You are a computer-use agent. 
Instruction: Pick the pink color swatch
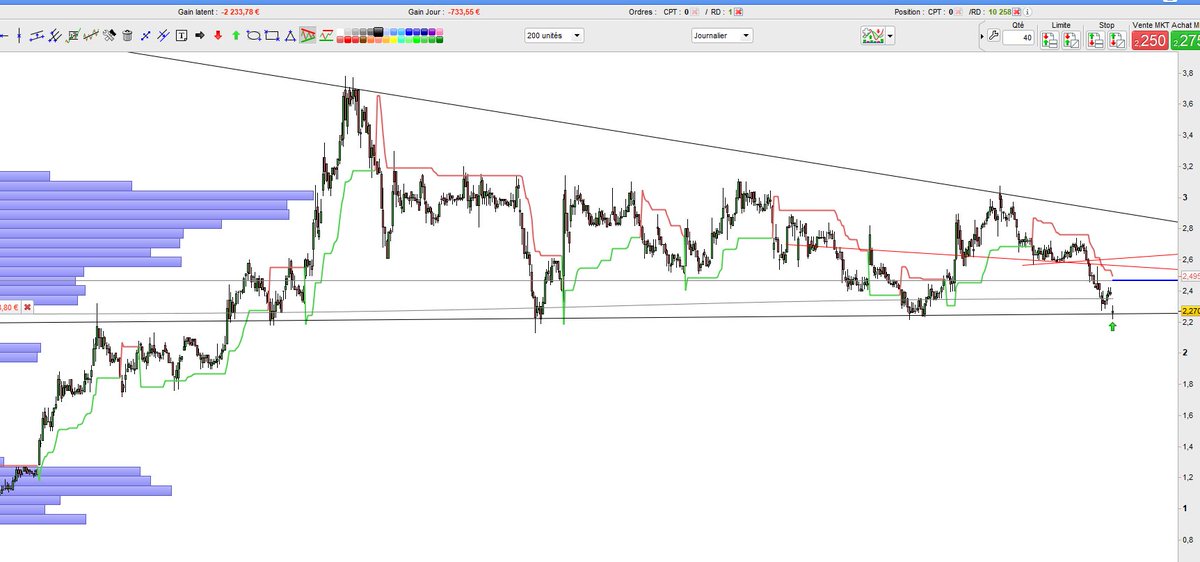click(440, 32)
